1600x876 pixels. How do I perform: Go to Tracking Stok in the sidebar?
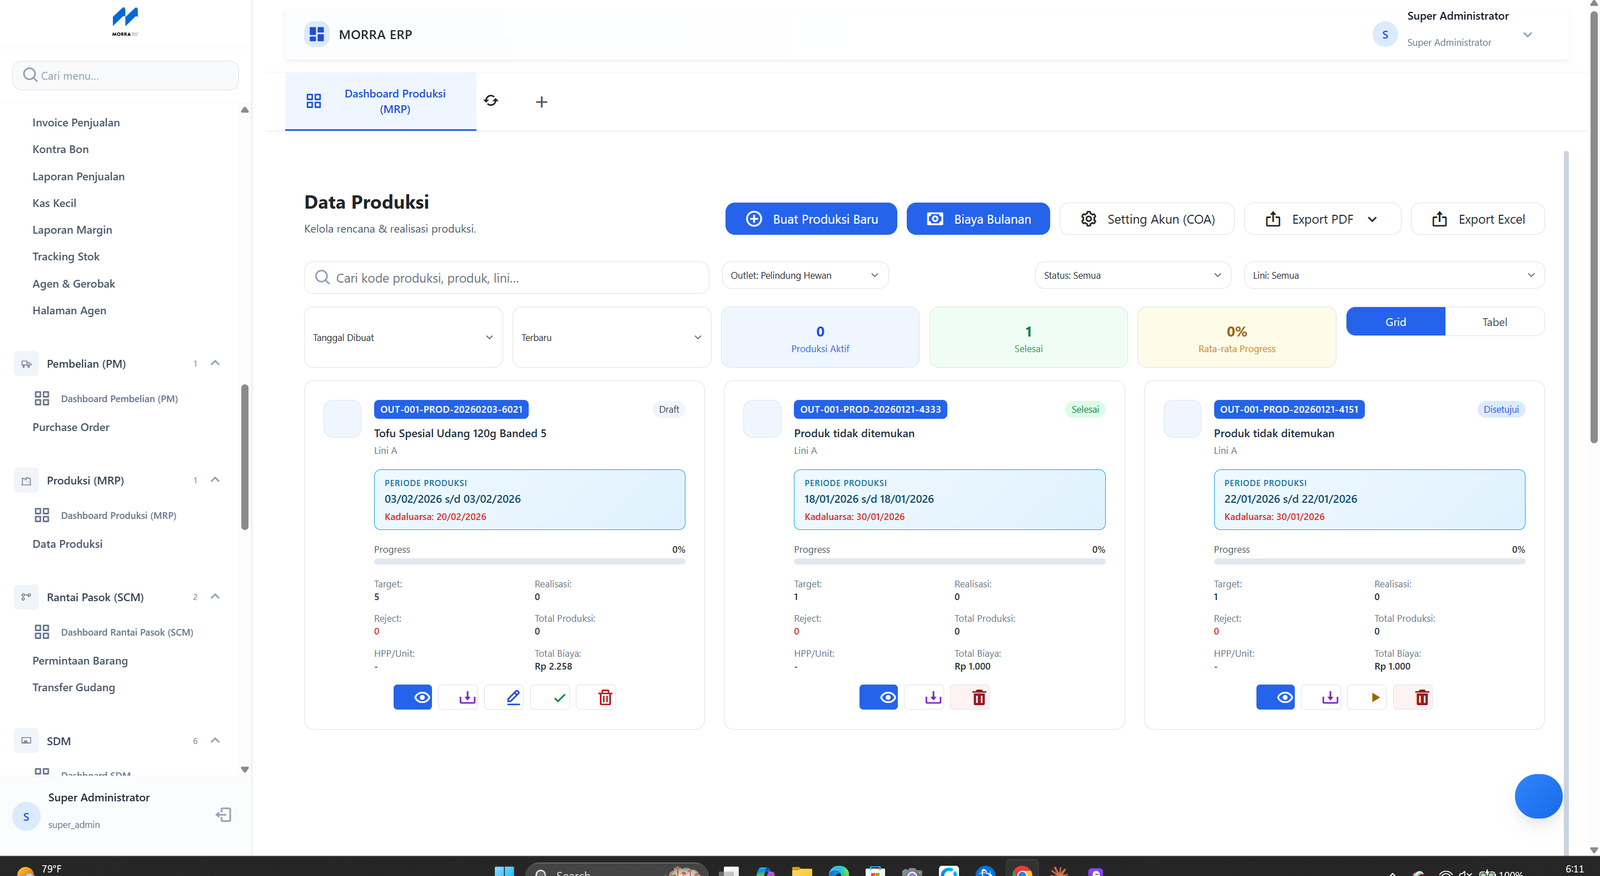(66, 257)
